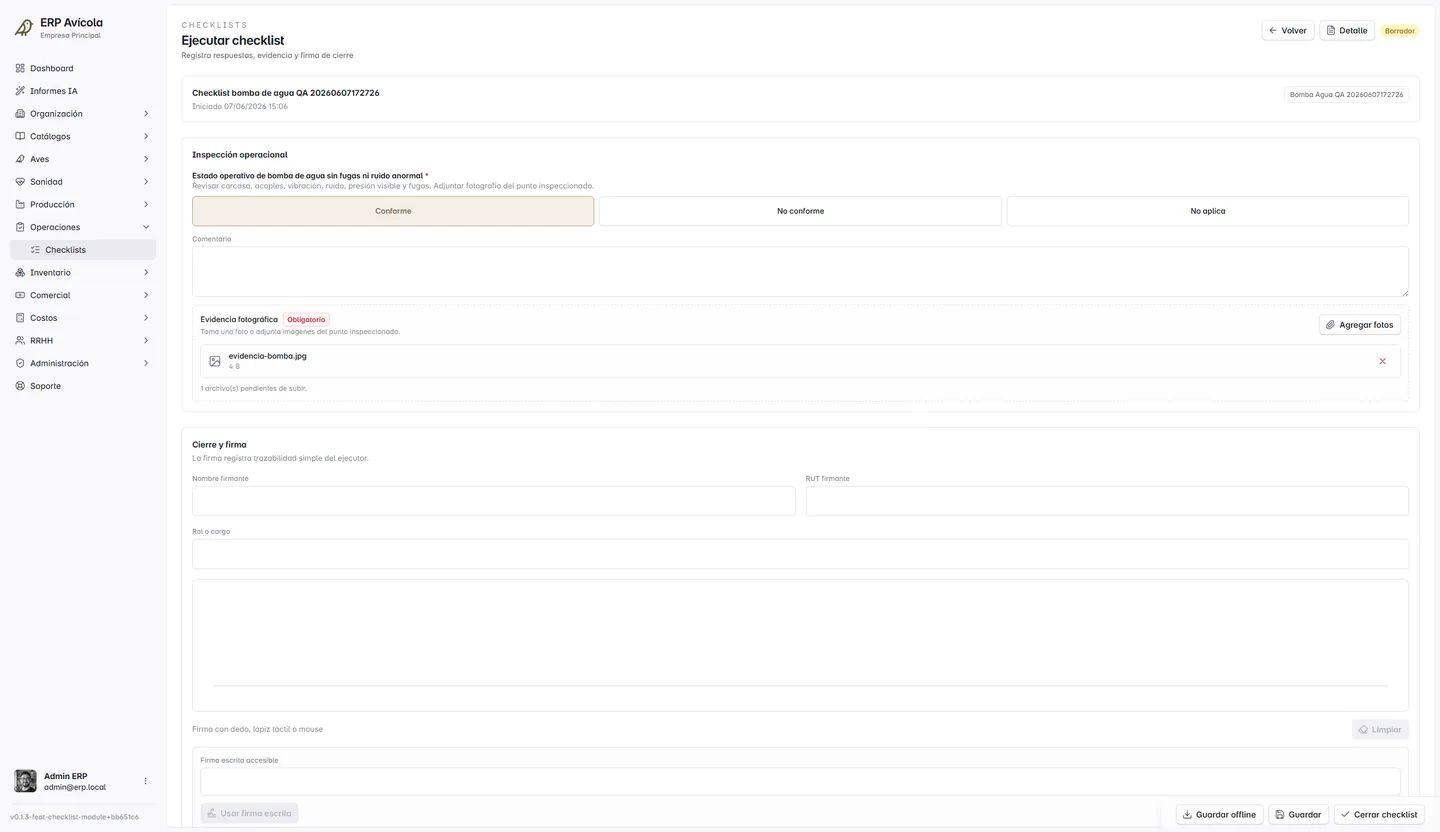Open the Dashboard menu item
The width and height of the screenshot is (1440, 832).
(x=83, y=68)
